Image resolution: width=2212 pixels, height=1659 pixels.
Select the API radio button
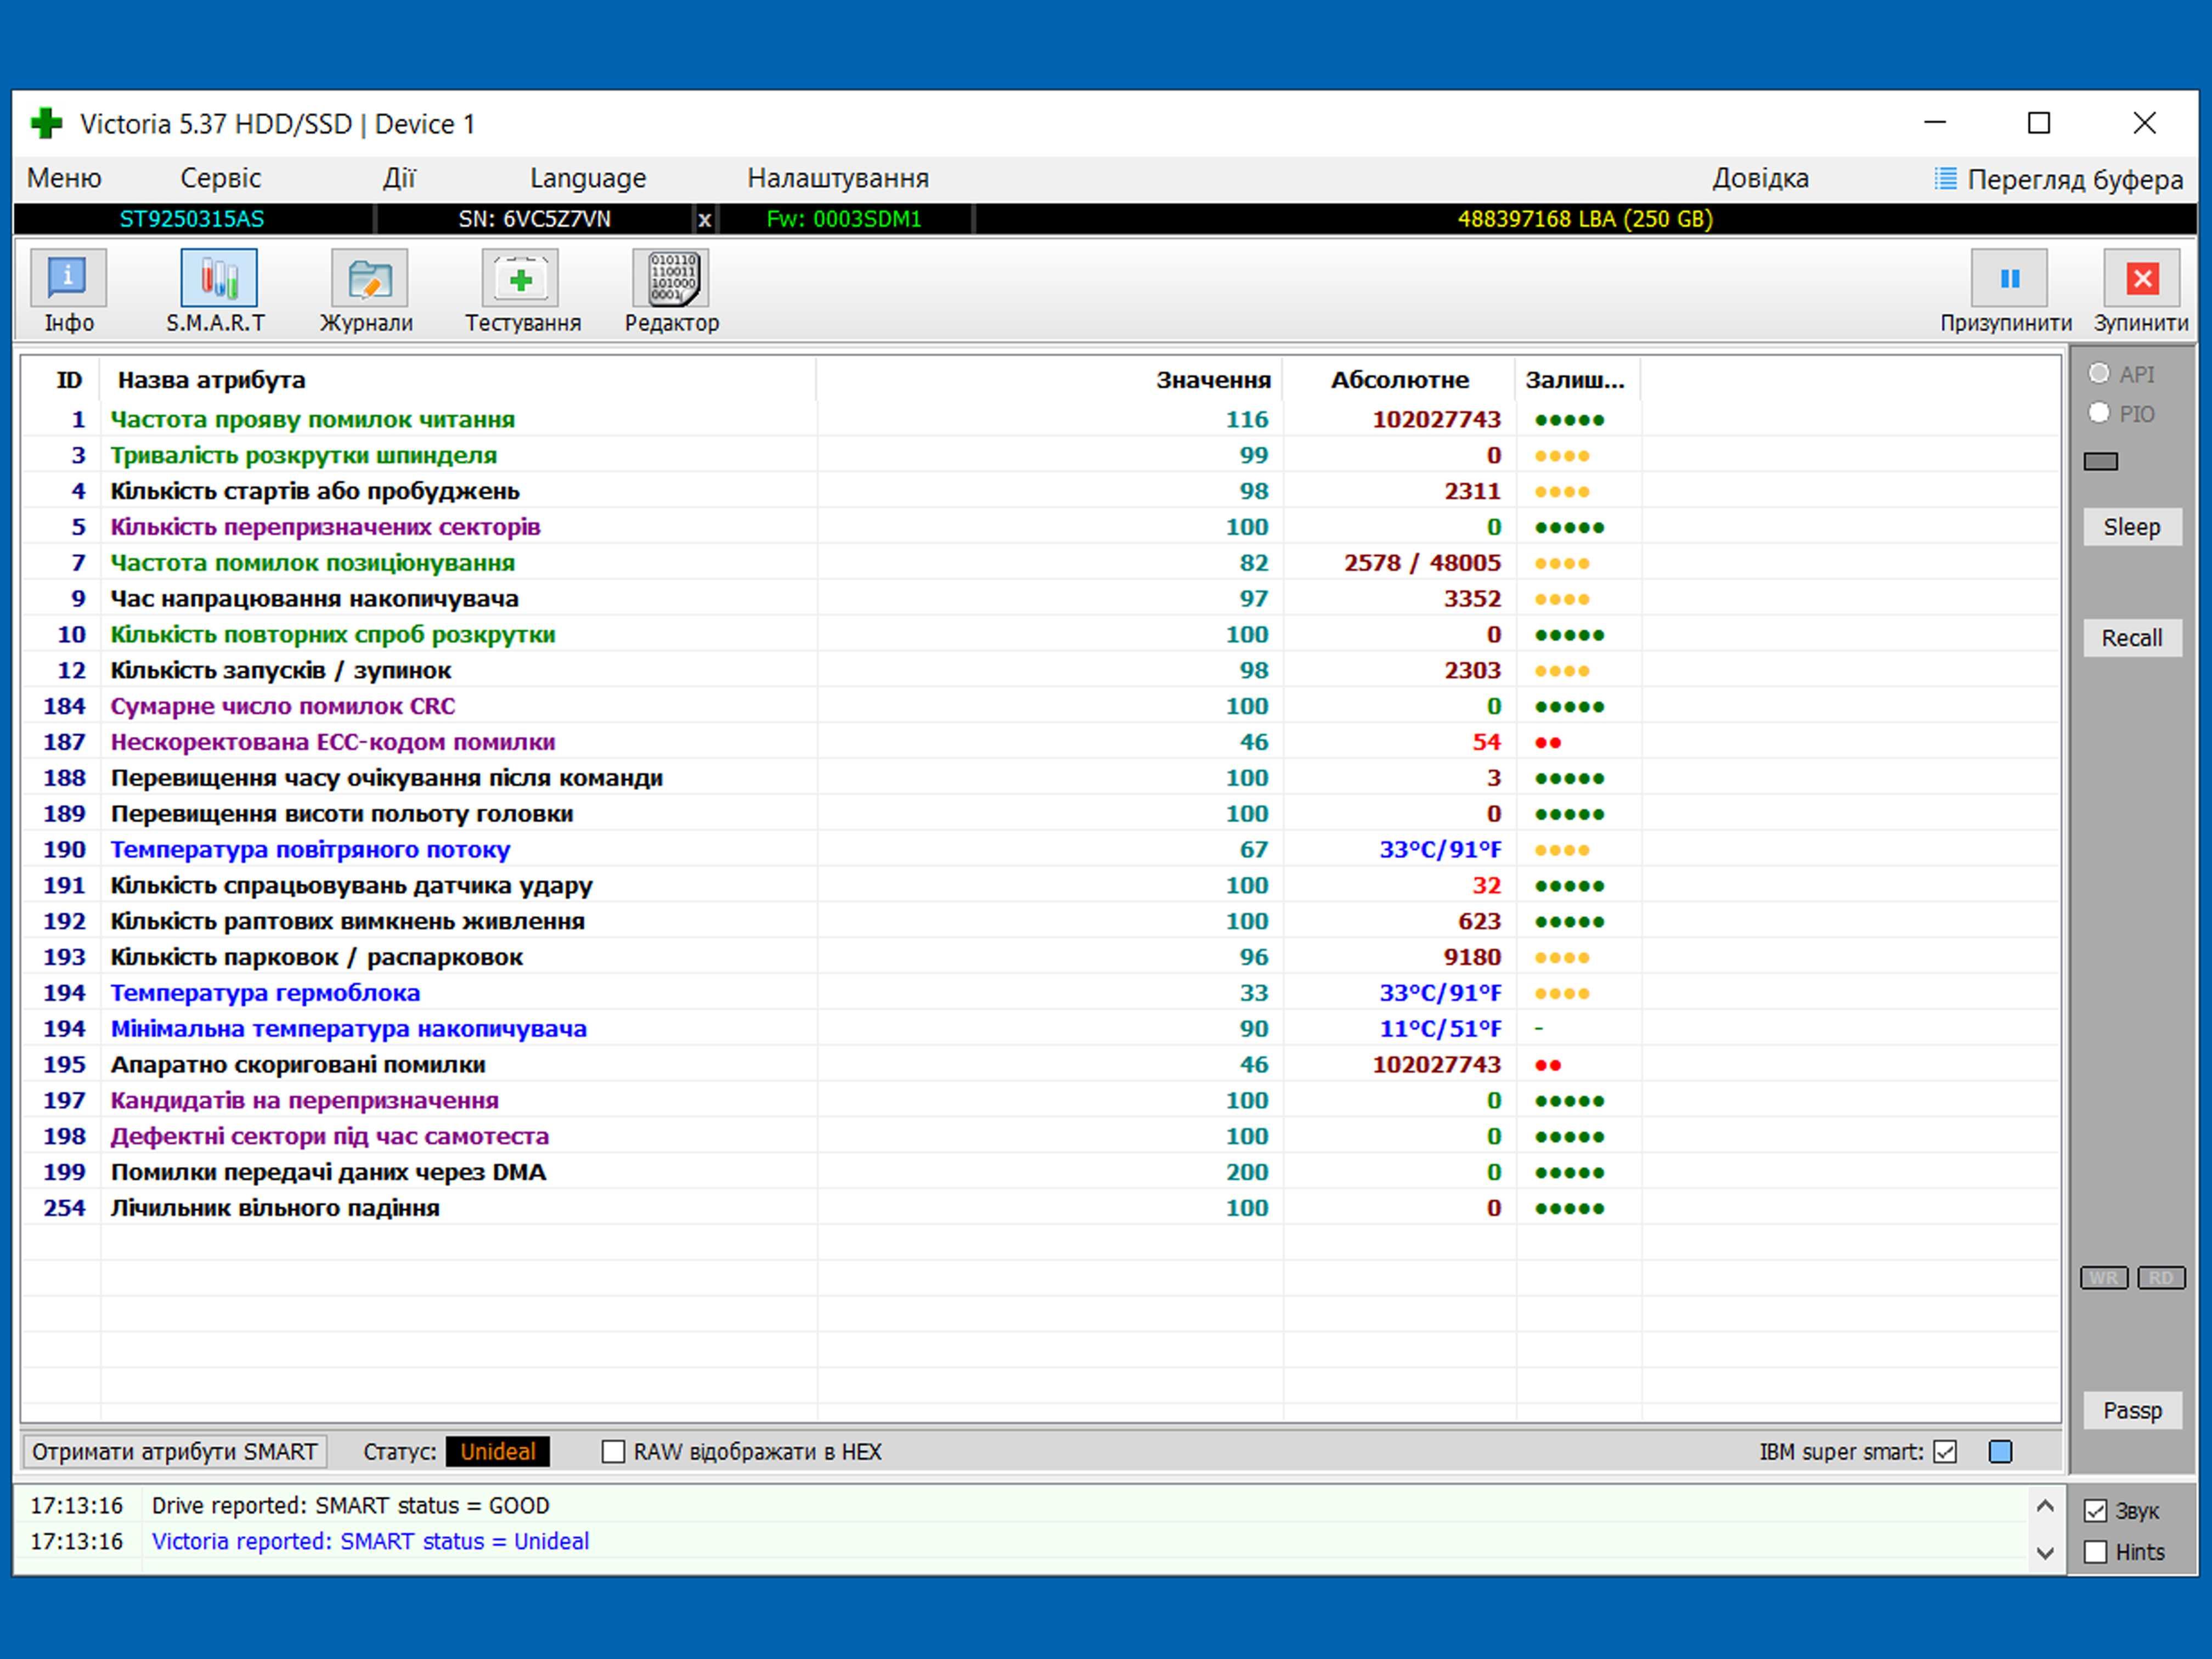click(2099, 373)
